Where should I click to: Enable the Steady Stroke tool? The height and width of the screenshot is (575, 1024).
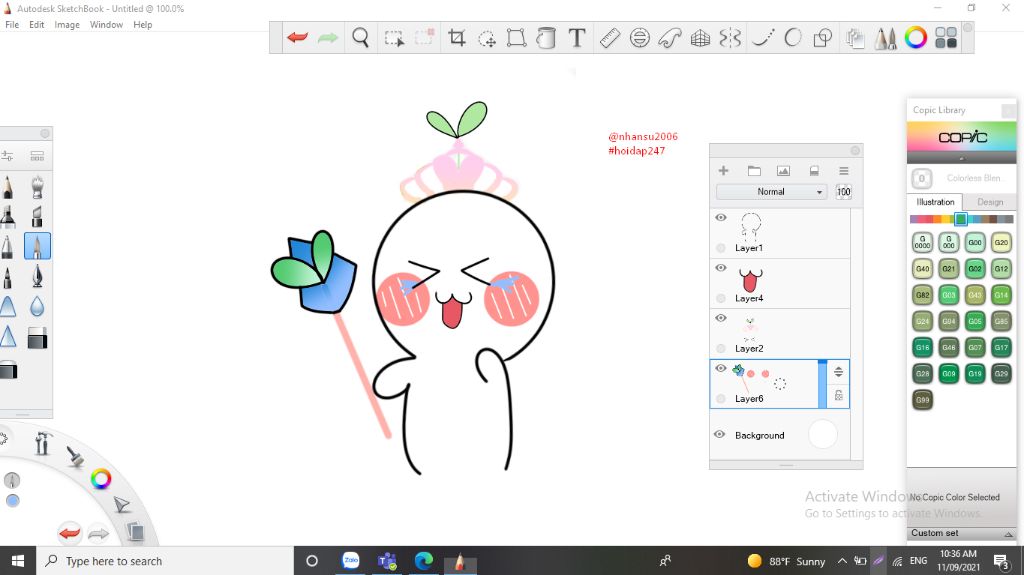[762, 38]
